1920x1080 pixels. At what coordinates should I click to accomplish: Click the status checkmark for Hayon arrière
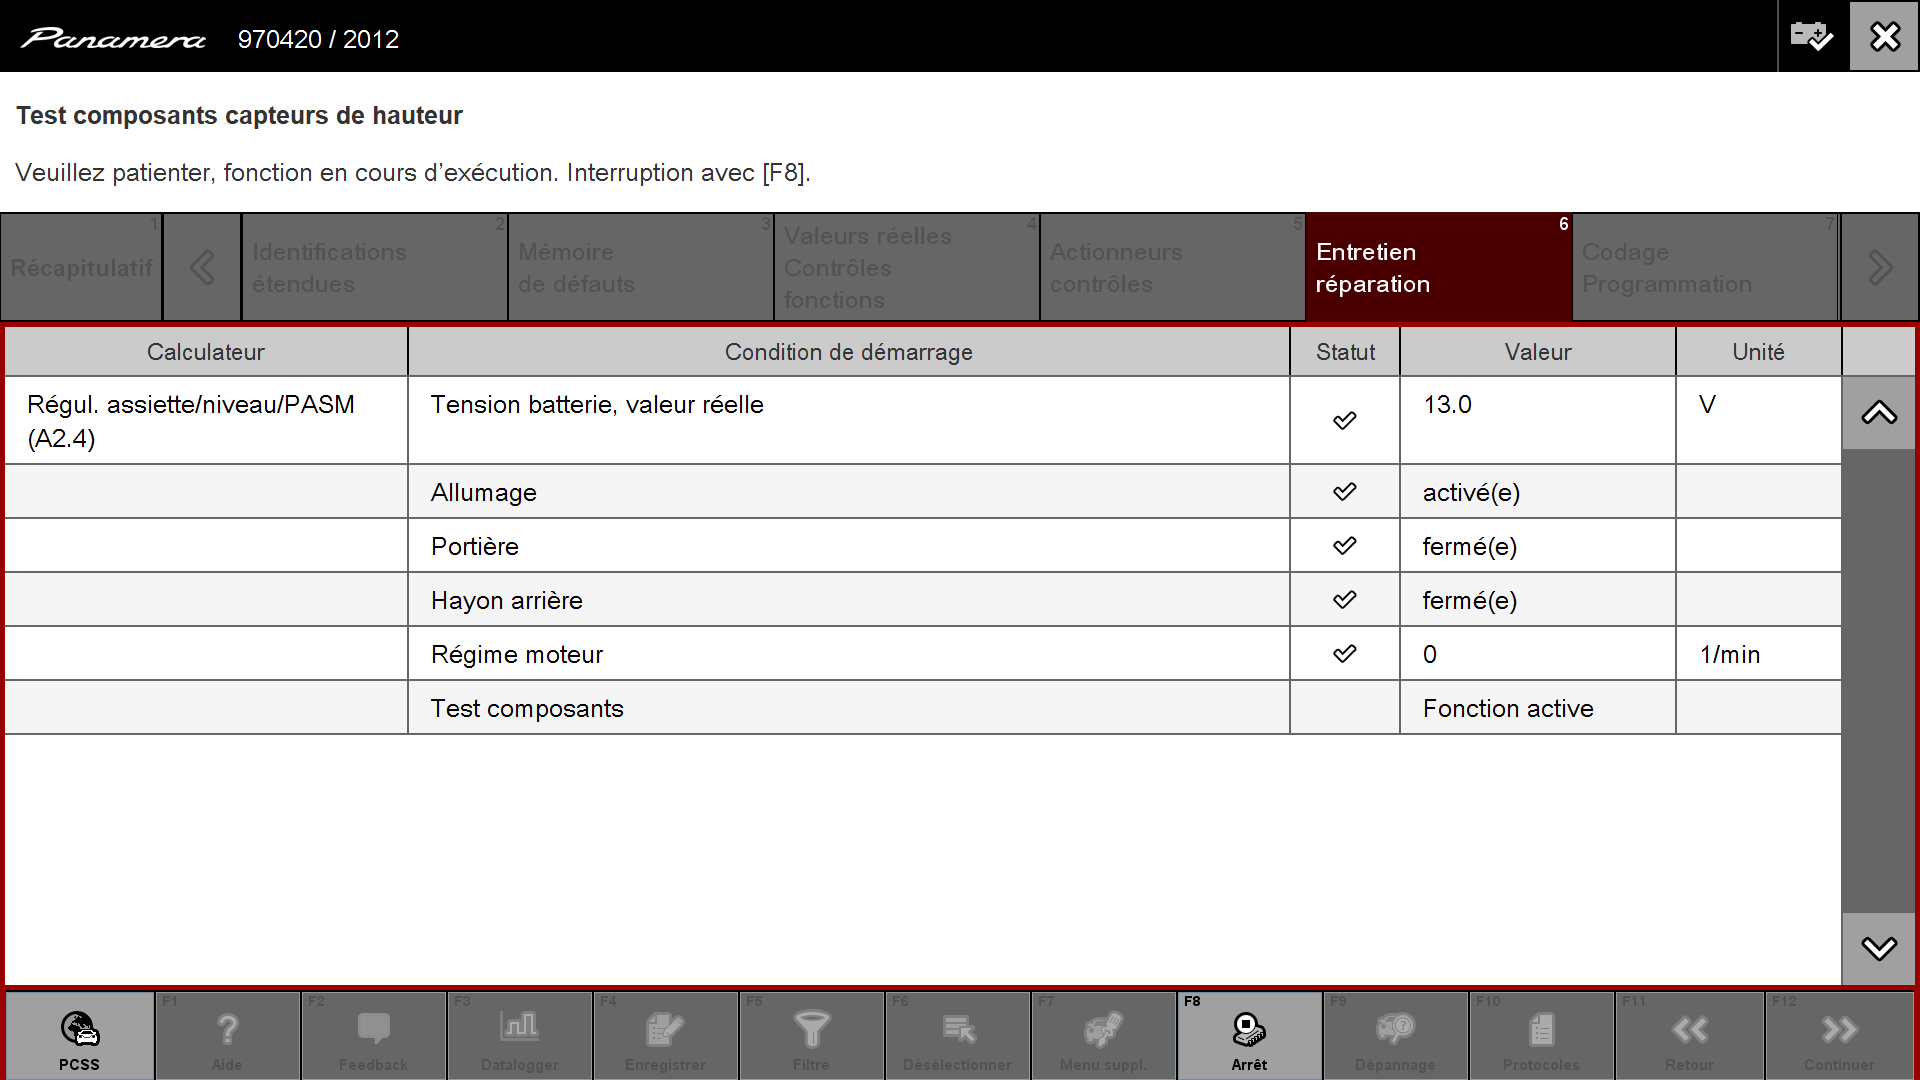click(x=1345, y=600)
